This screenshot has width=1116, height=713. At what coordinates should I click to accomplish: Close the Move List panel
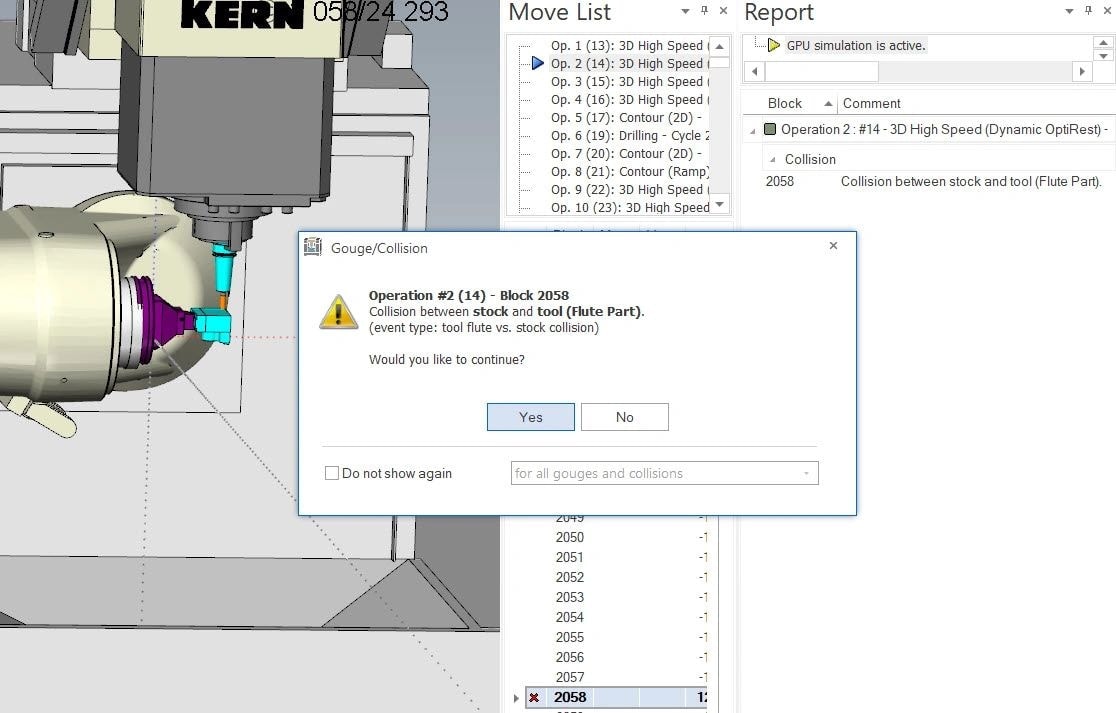(723, 11)
